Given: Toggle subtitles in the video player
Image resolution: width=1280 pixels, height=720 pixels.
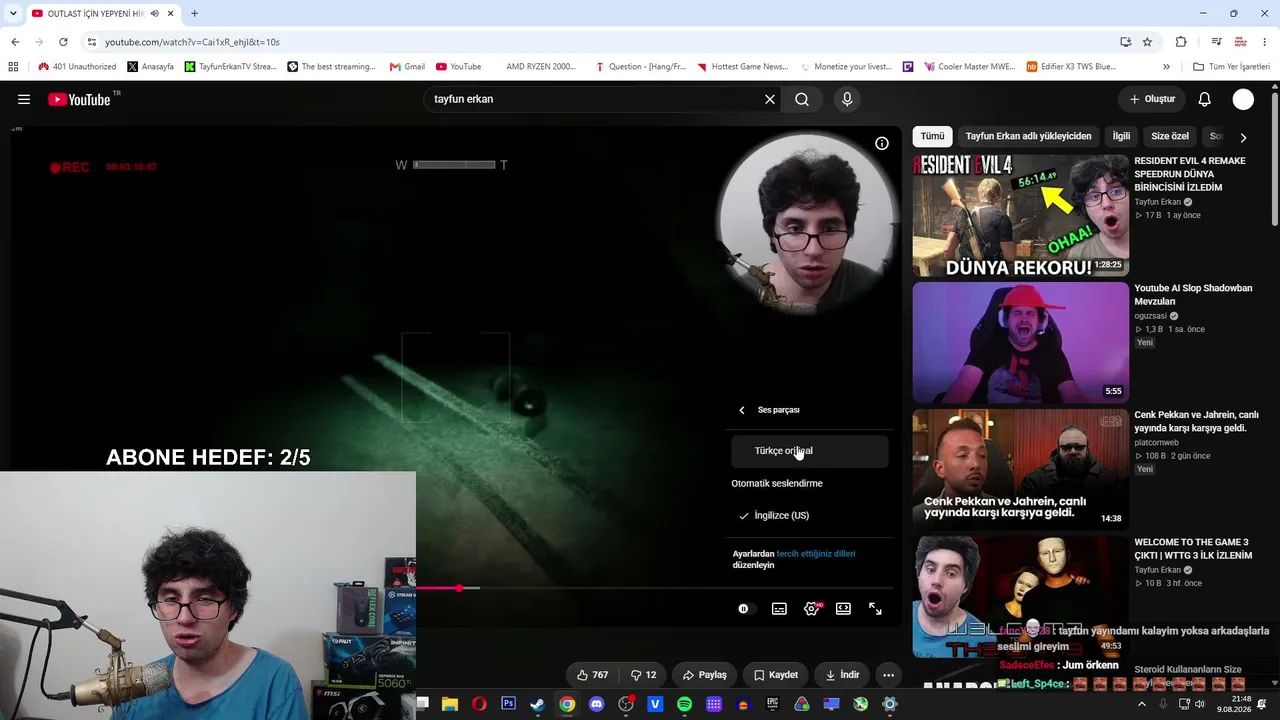Looking at the screenshot, I should [779, 608].
